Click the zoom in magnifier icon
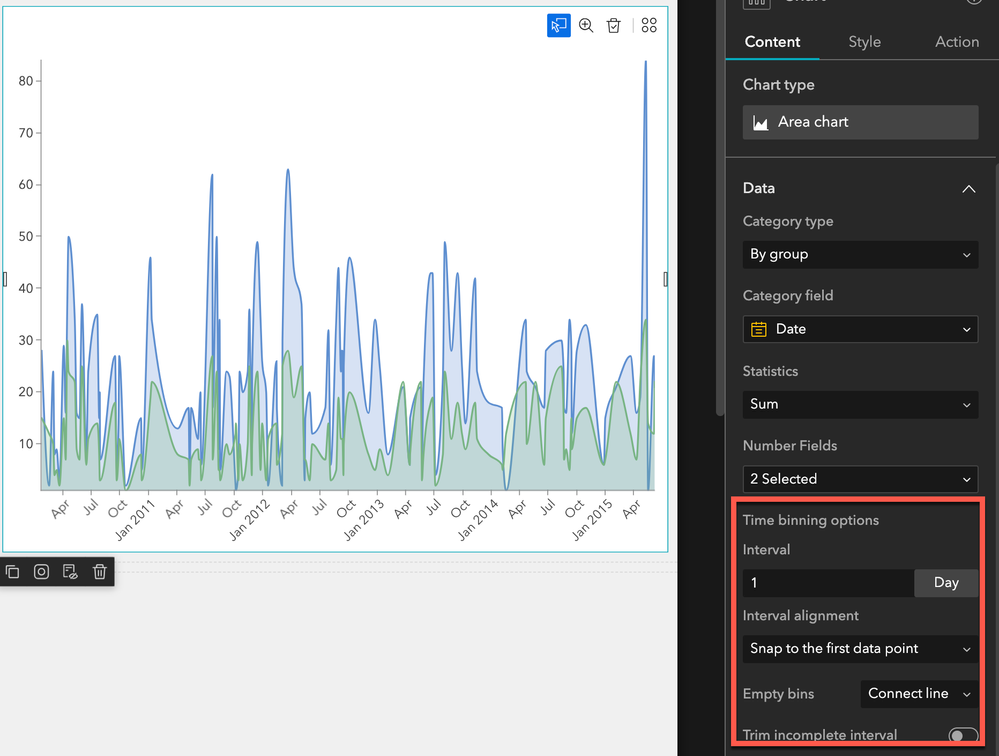 tap(586, 25)
